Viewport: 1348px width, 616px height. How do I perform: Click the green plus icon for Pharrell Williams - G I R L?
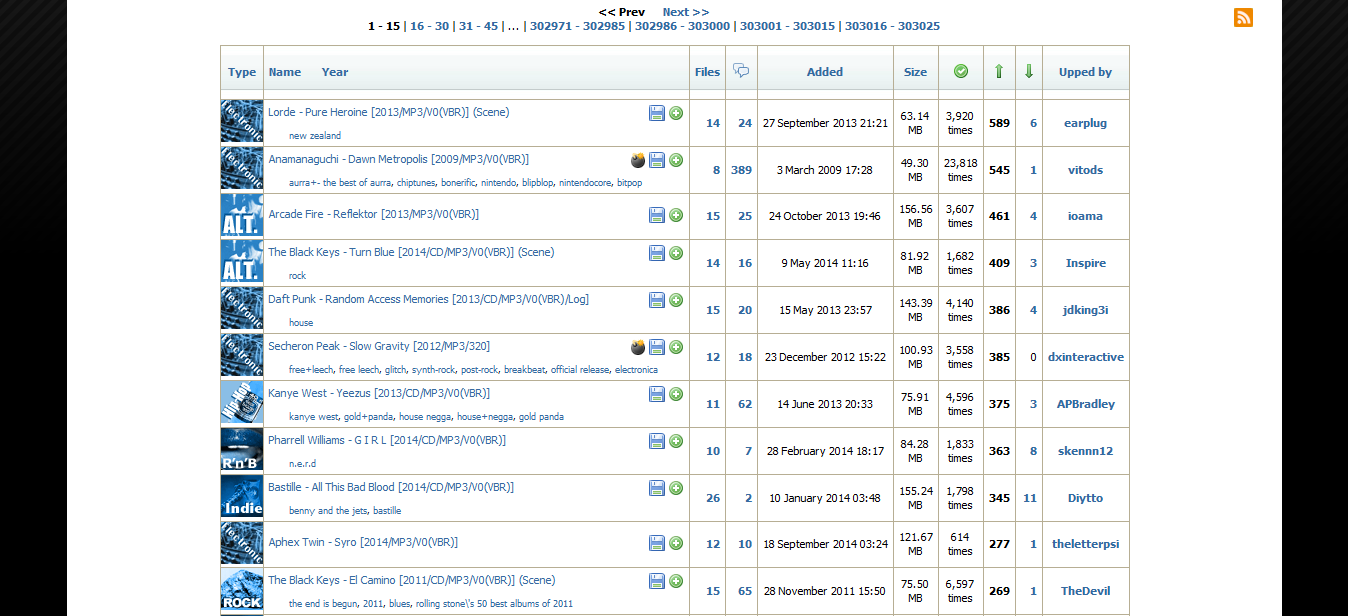click(676, 441)
